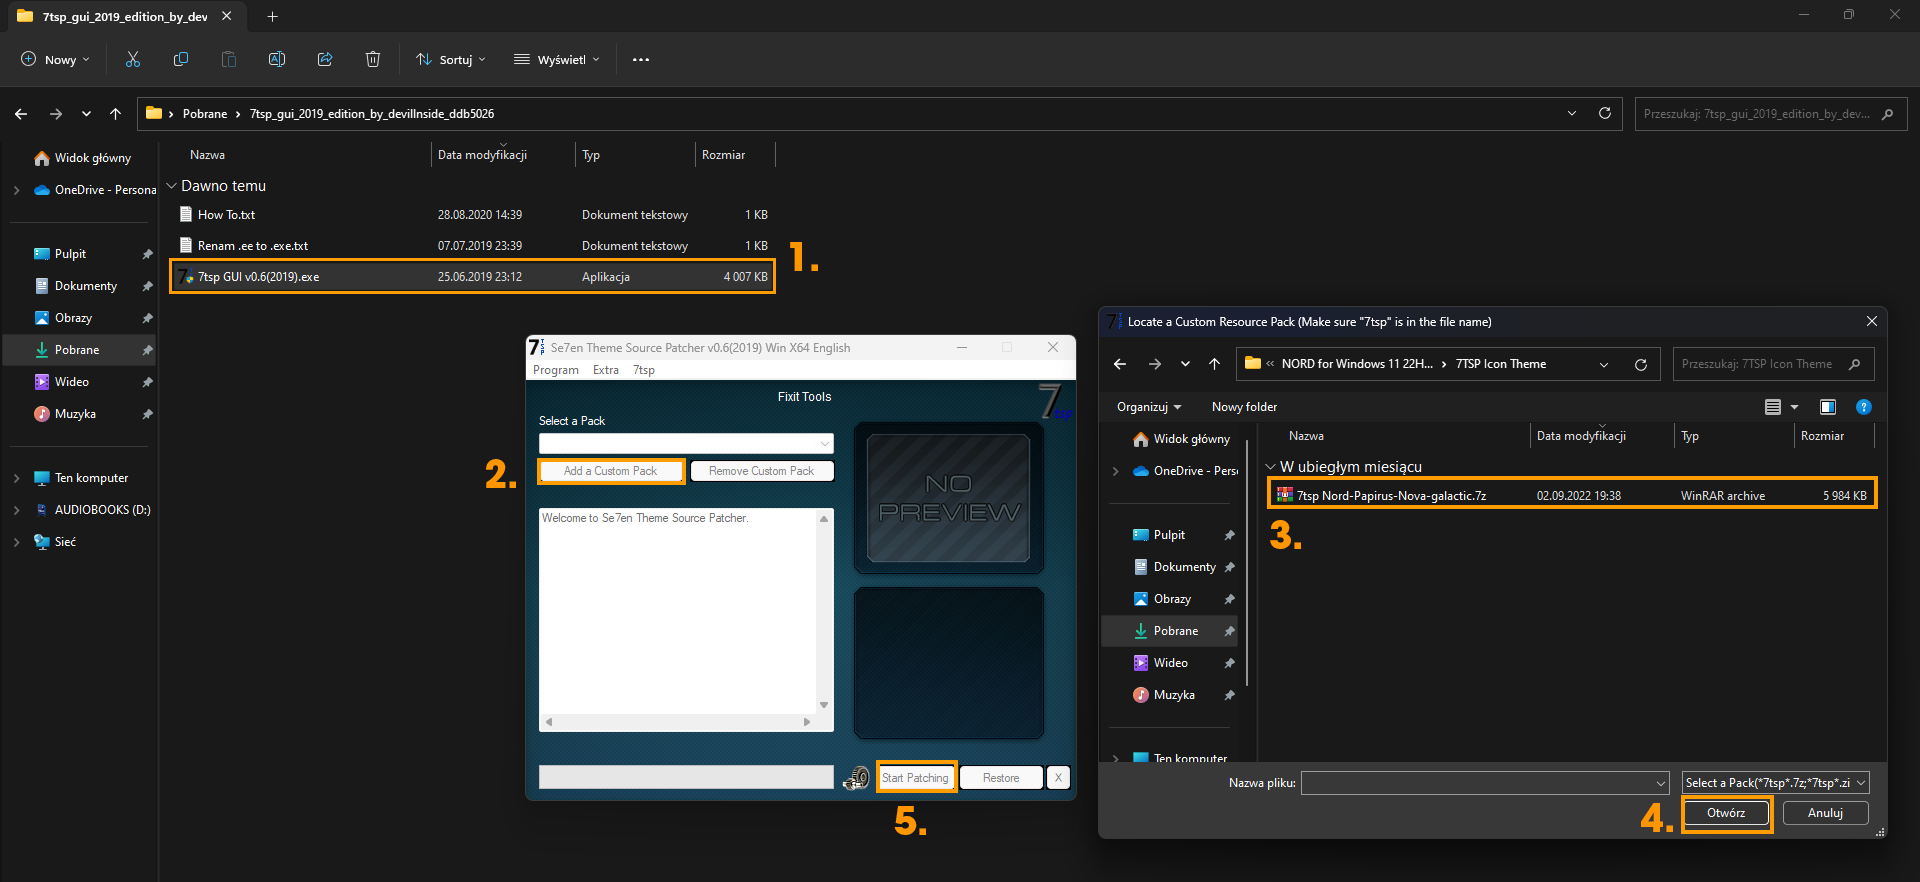Screen dimensions: 1920x882
Task: Open the file type filter dropdown in dialog
Action: coord(1775,783)
